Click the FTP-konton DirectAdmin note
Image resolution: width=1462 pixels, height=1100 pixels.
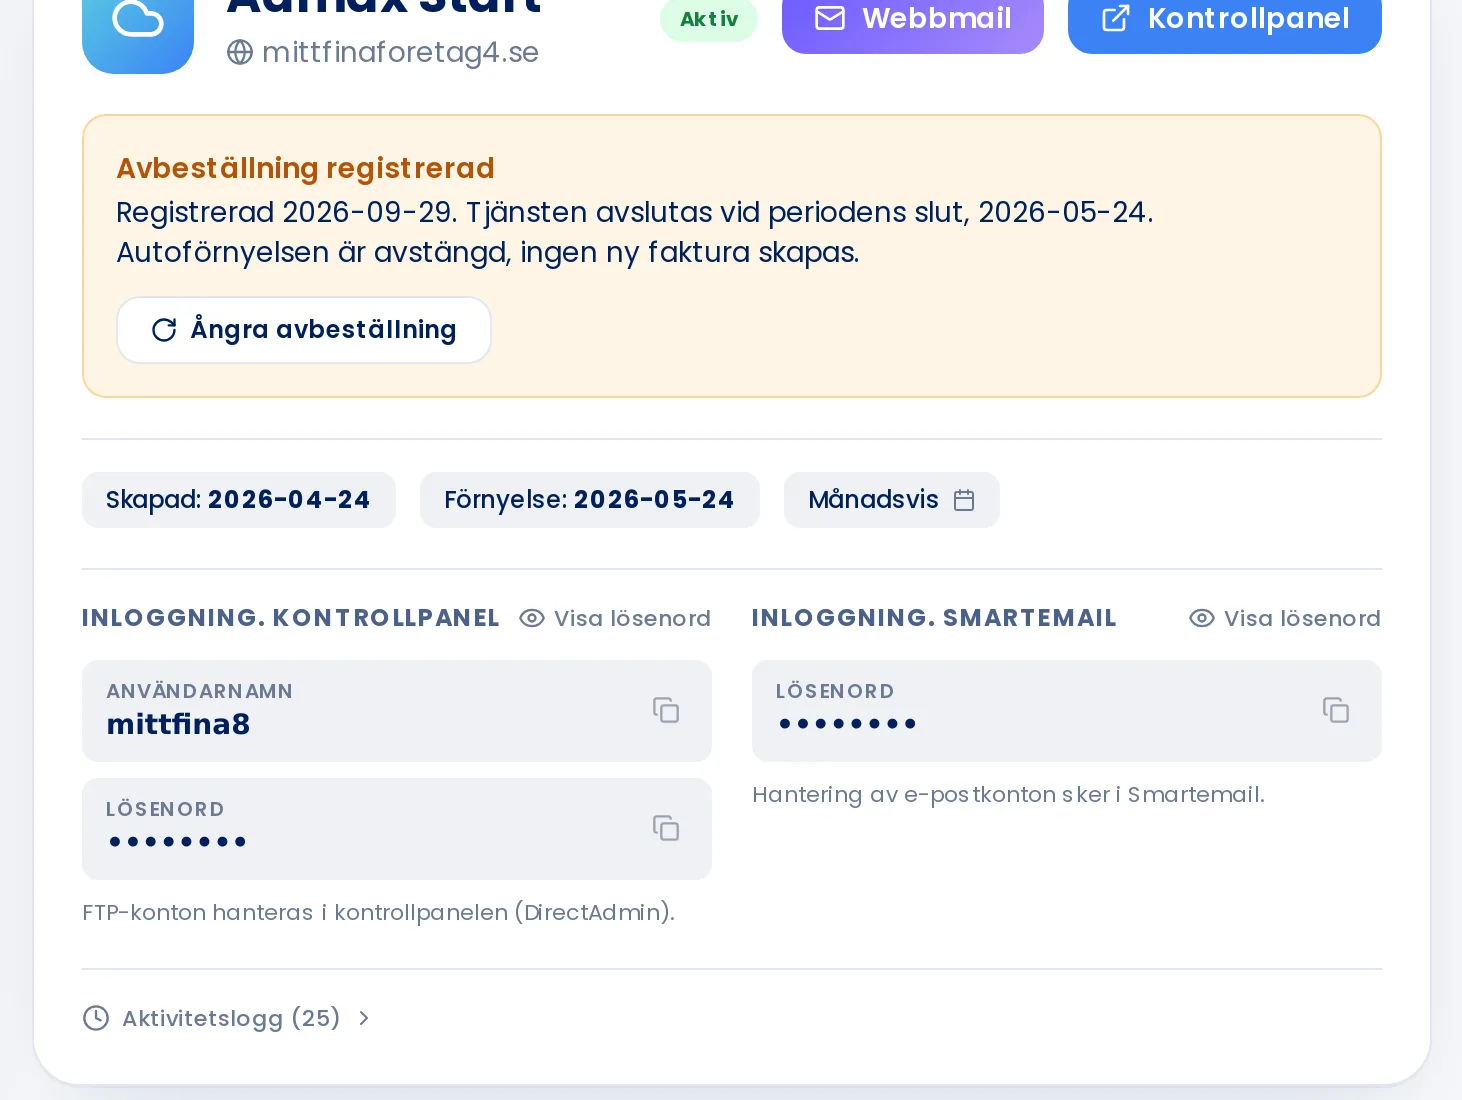379,912
